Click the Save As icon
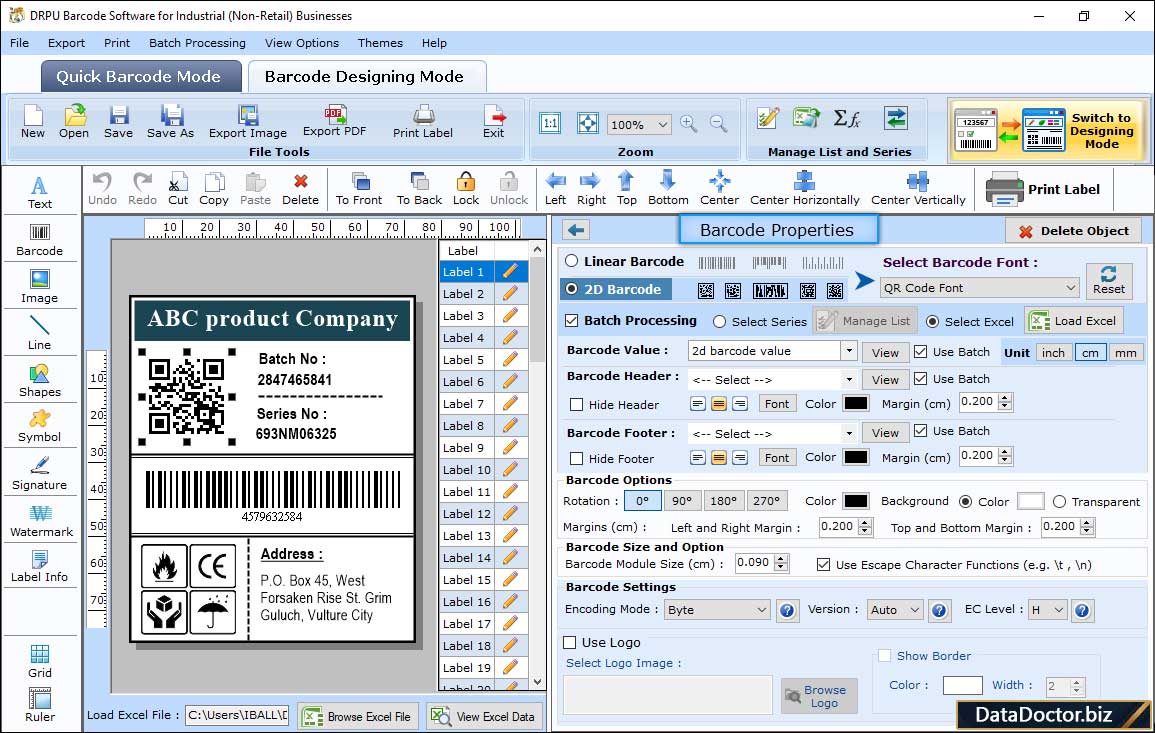Screen dimensions: 1155x733 [170, 122]
